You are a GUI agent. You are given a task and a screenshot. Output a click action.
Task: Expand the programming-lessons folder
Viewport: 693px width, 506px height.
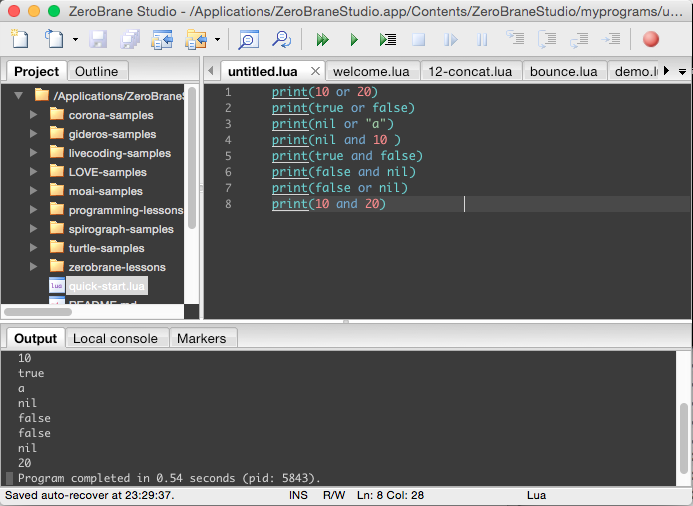tap(33, 210)
